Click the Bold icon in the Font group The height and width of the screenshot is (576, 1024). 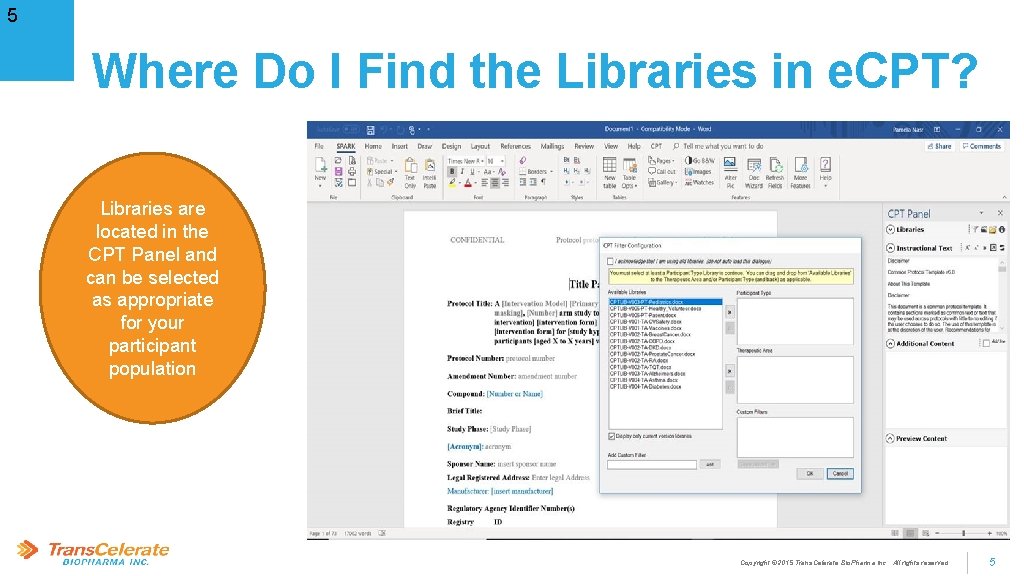[452, 171]
